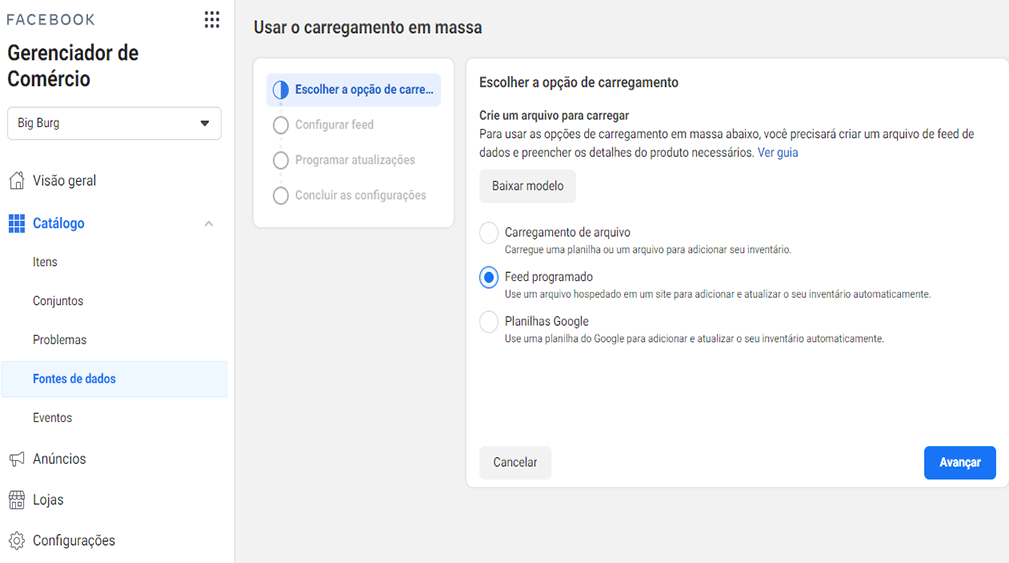This screenshot has width=1009, height=563.
Task: Click the Avançar button
Action: [x=959, y=463]
